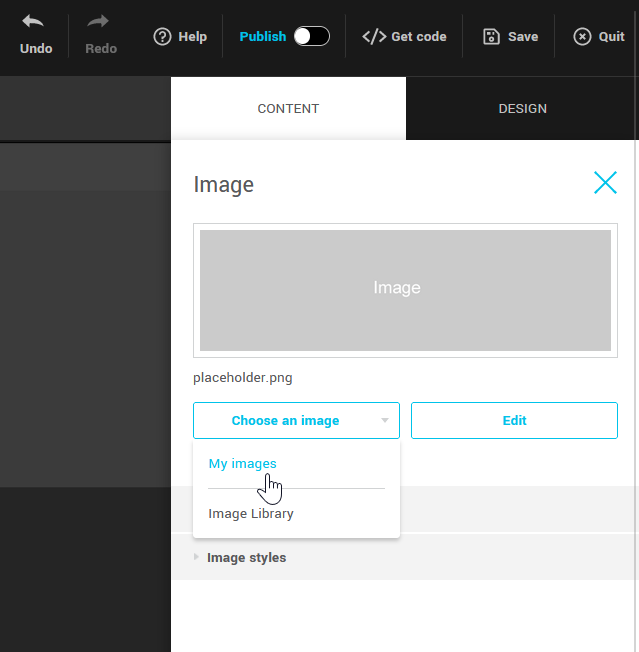The width and height of the screenshot is (639, 652).
Task: Select My images from the dropdown menu
Action: pyautogui.click(x=242, y=464)
